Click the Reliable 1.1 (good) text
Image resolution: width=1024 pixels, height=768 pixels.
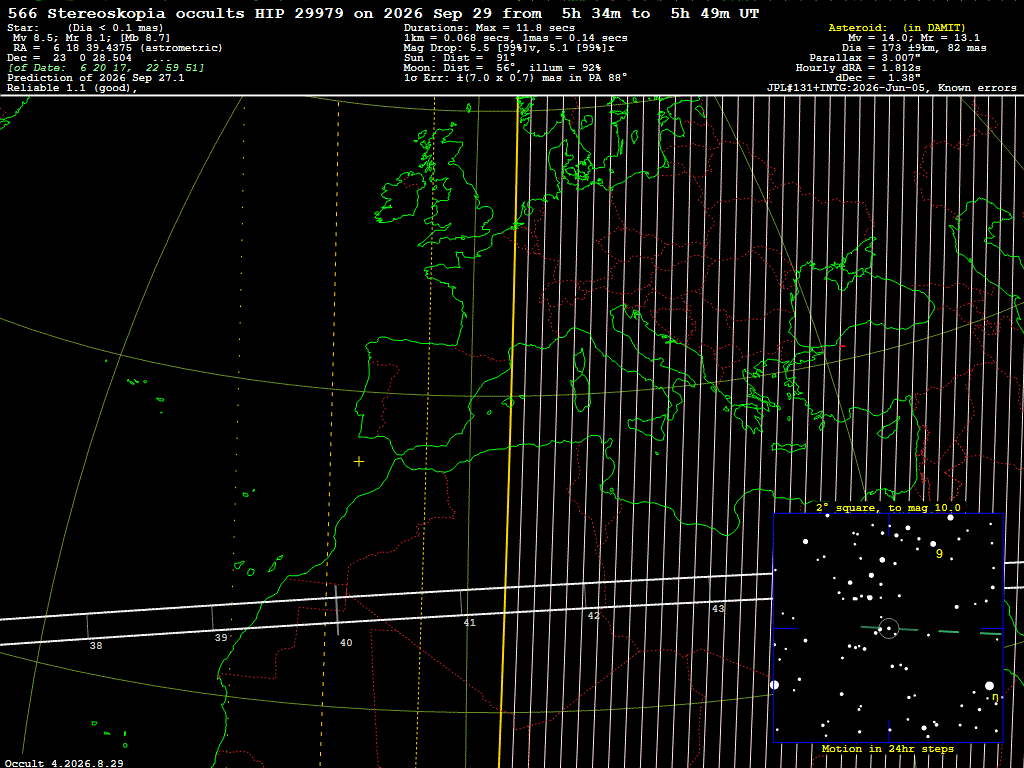click(72, 88)
